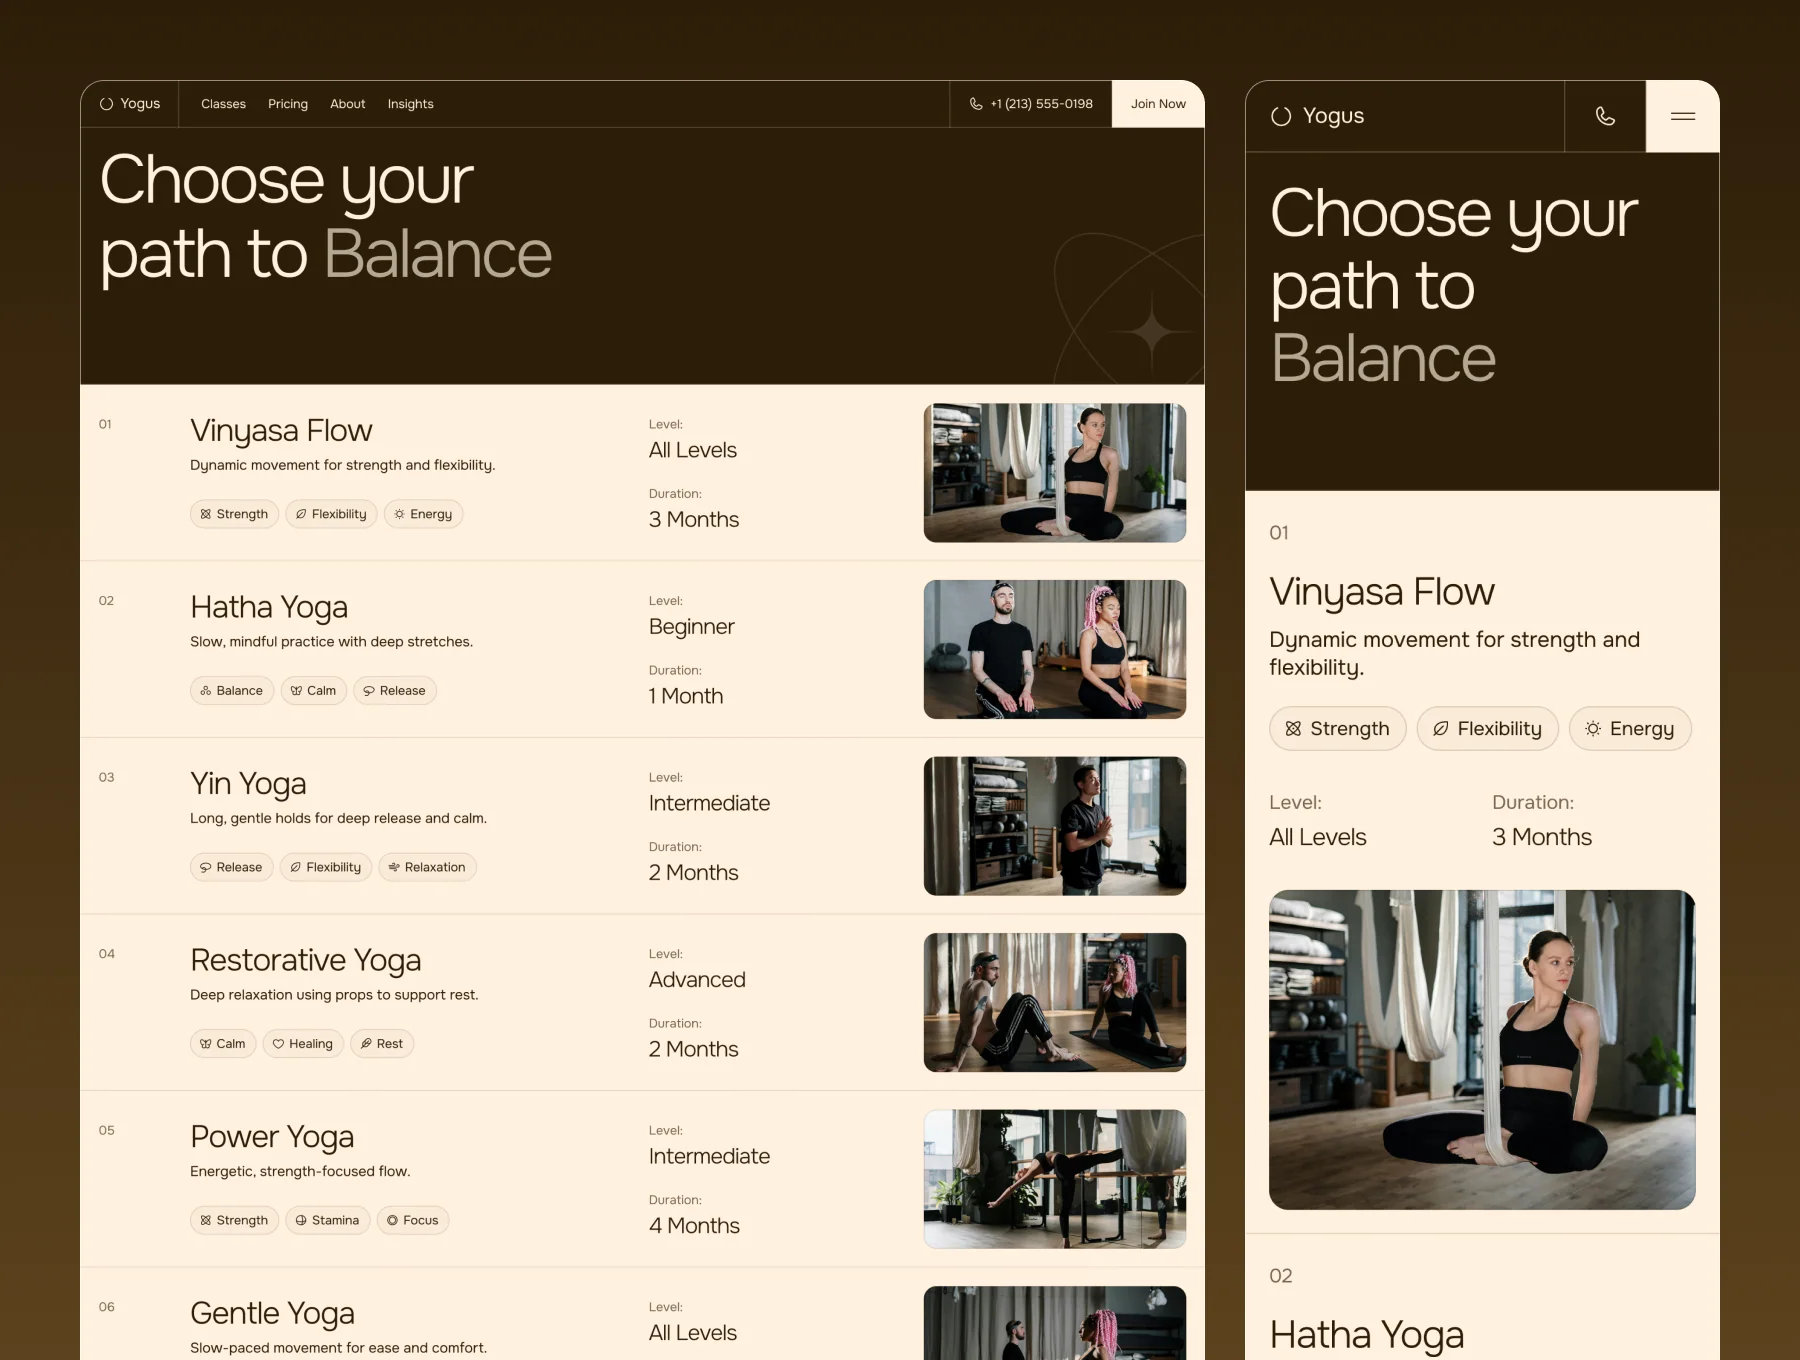Open the Vinyasa Flow photo in desktop list
1800x1360 pixels.
tap(1055, 473)
